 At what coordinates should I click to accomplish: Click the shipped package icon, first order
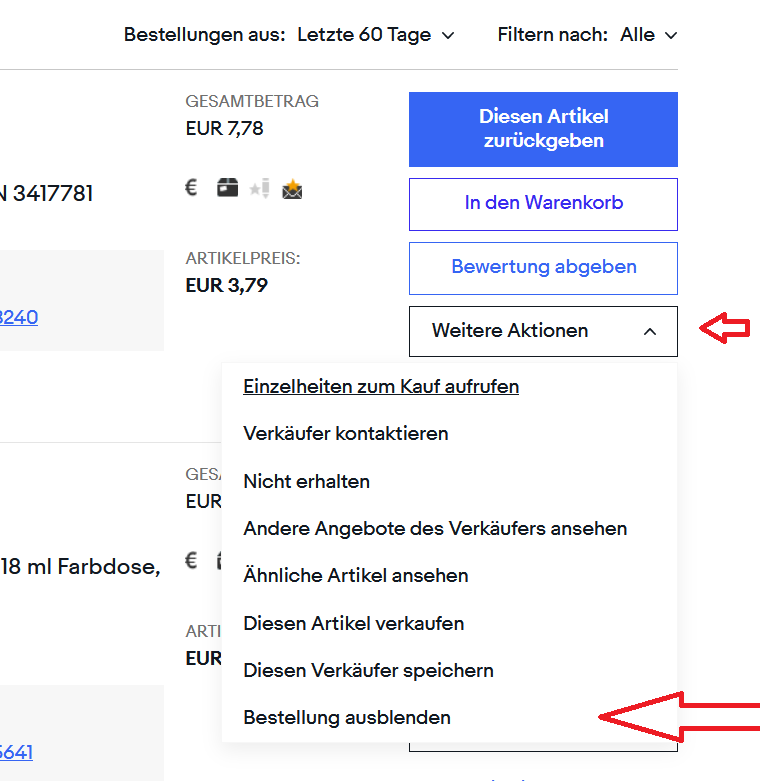[x=228, y=187]
